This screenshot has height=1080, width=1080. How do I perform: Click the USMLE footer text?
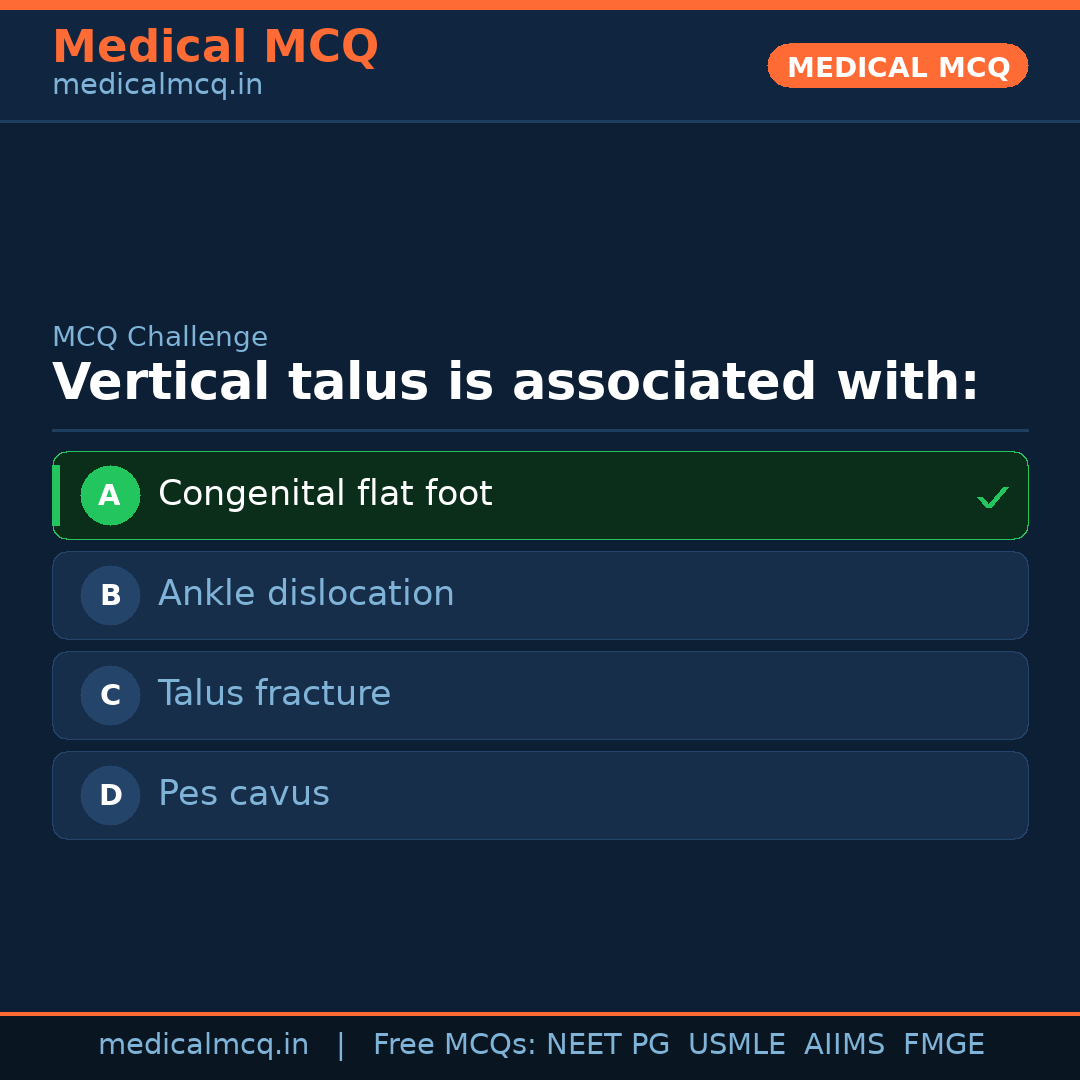point(737,1044)
